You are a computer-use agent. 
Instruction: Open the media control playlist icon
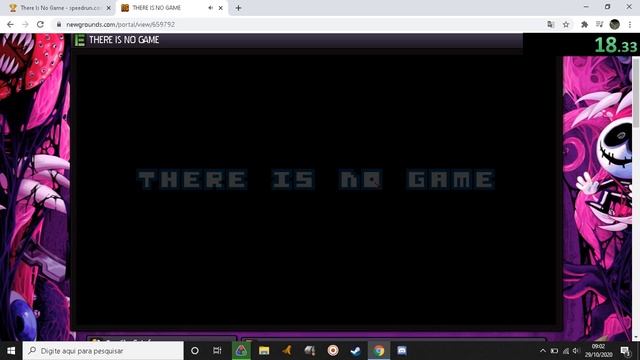(600, 24)
